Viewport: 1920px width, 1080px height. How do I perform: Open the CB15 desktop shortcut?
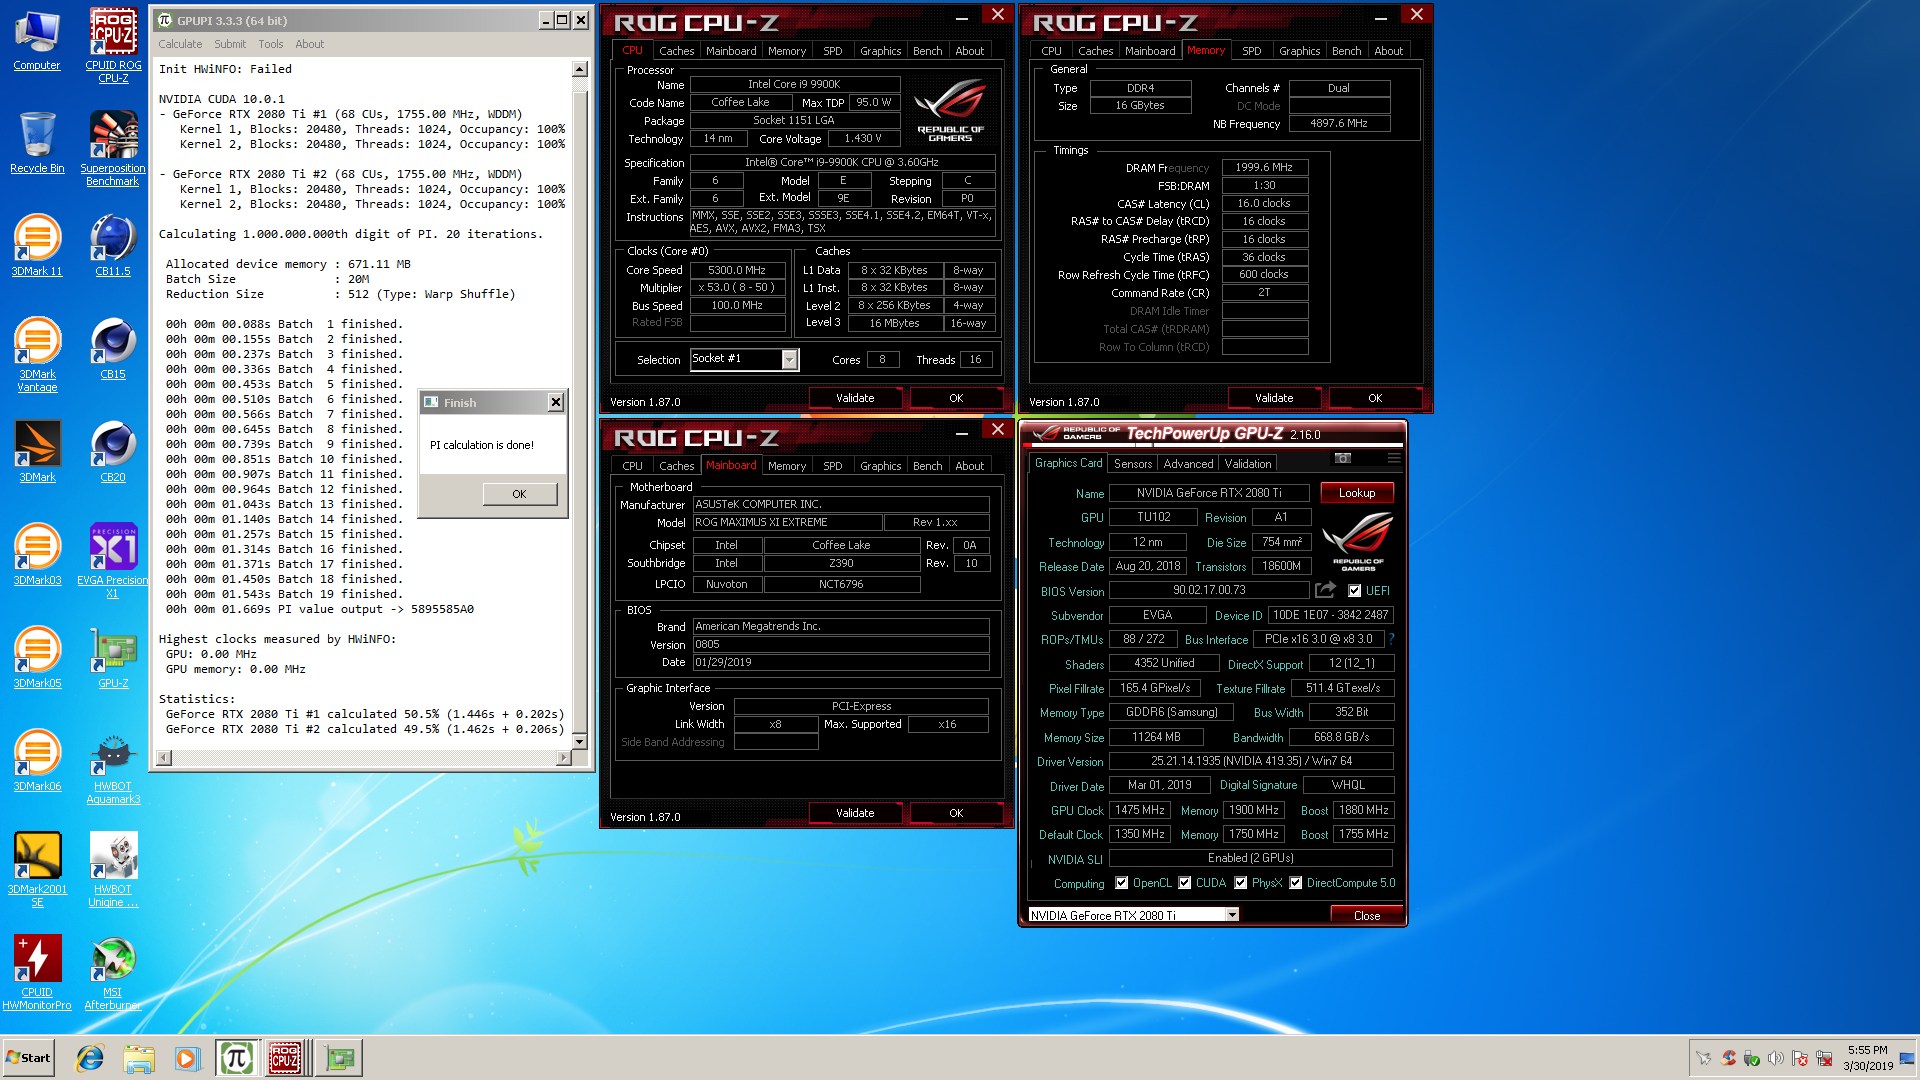[x=113, y=349]
